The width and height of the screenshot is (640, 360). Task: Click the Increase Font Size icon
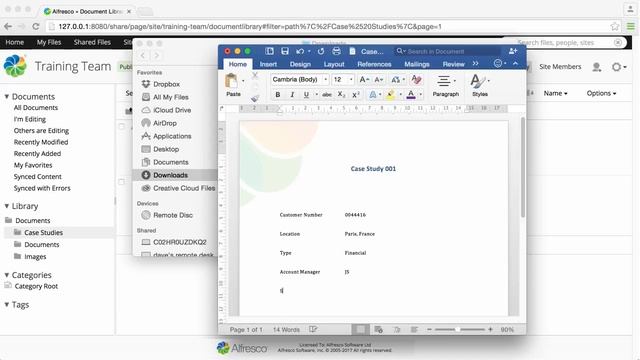click(x=364, y=80)
